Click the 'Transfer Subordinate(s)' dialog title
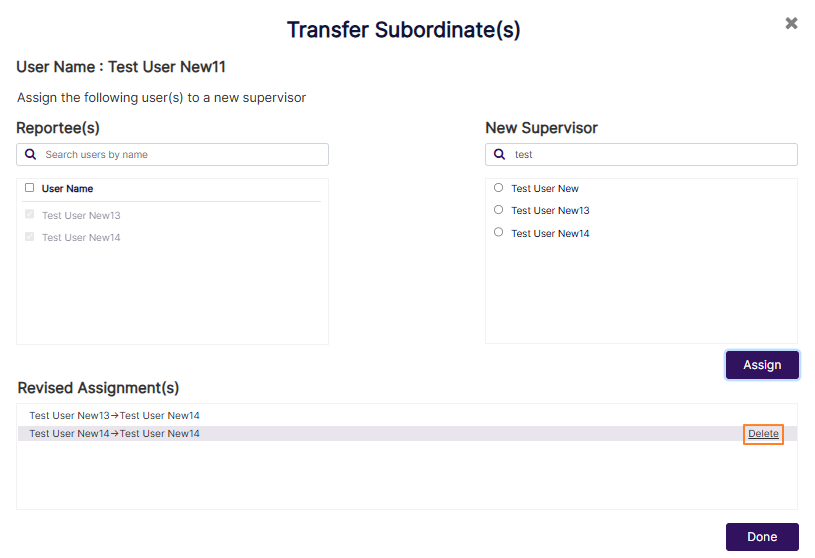815x558 pixels. [403, 30]
